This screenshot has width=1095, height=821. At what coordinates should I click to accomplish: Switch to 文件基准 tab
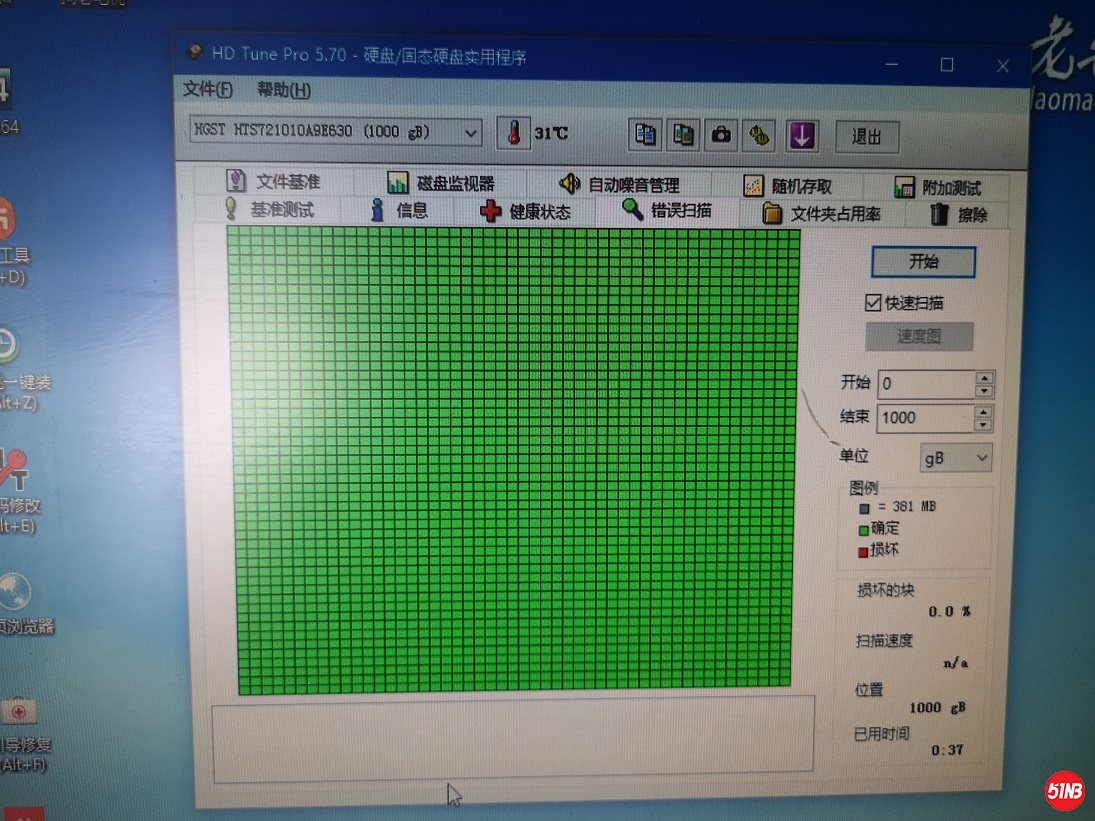tap(274, 182)
